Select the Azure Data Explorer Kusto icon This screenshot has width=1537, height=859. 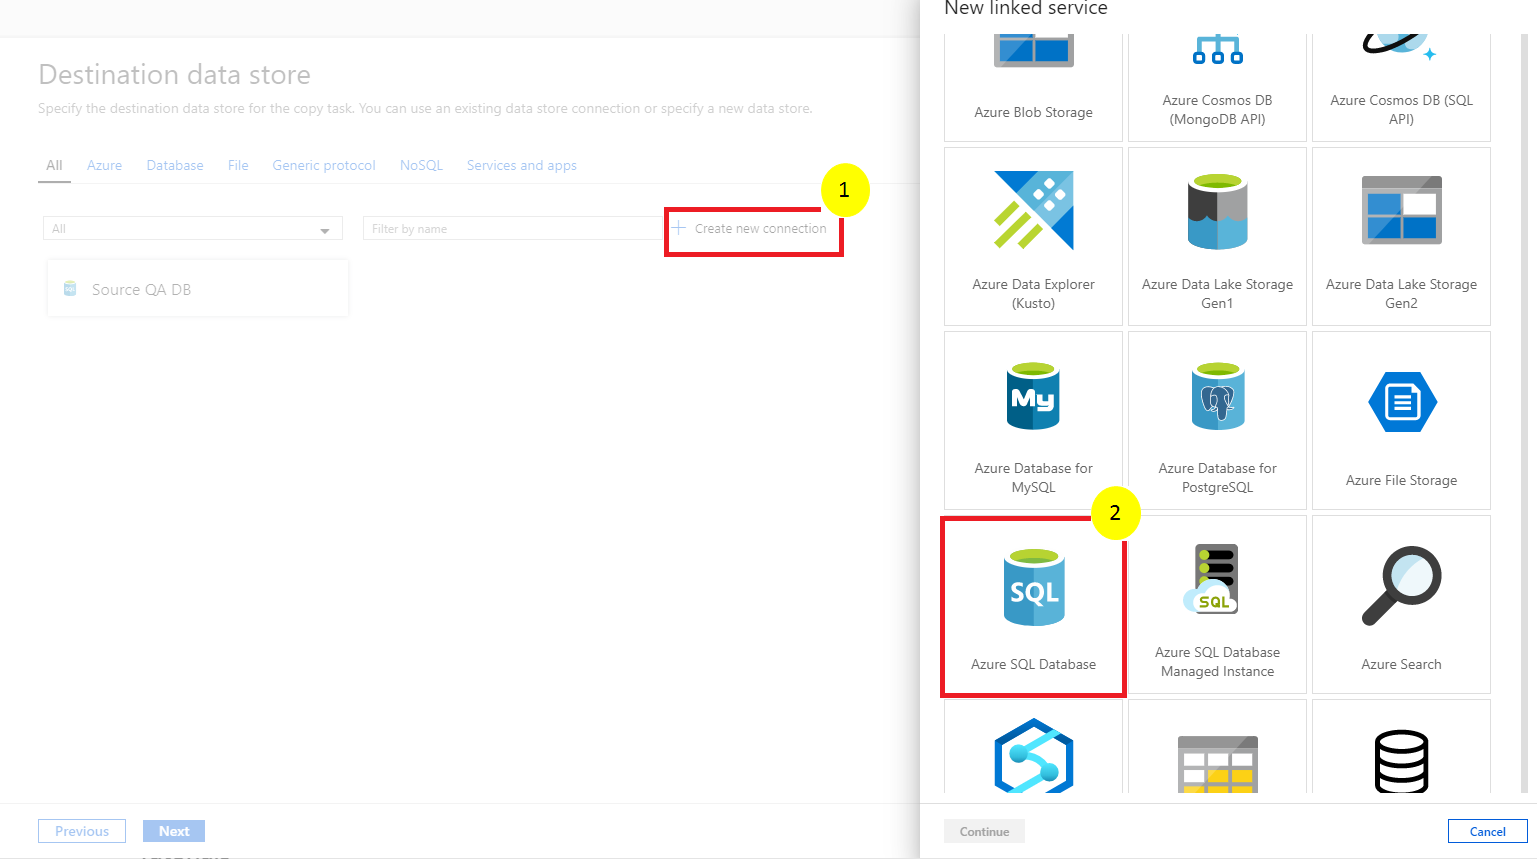tap(1033, 210)
